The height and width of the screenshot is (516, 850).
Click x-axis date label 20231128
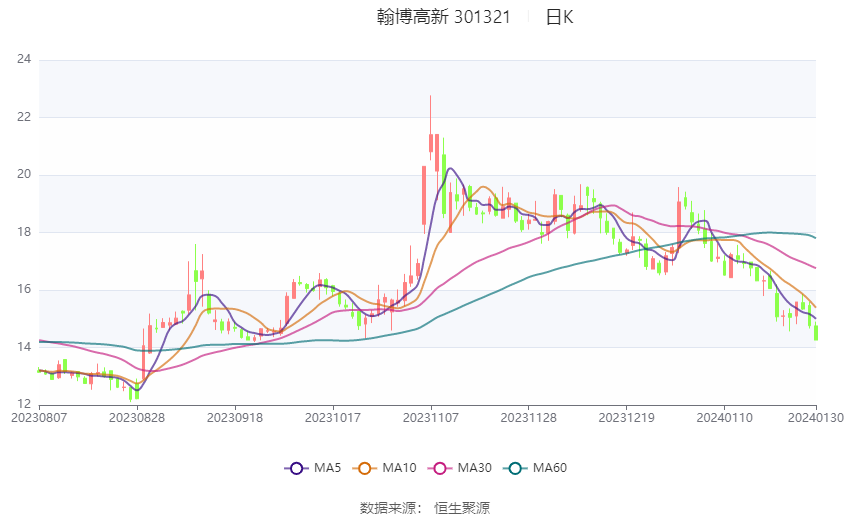tap(529, 418)
